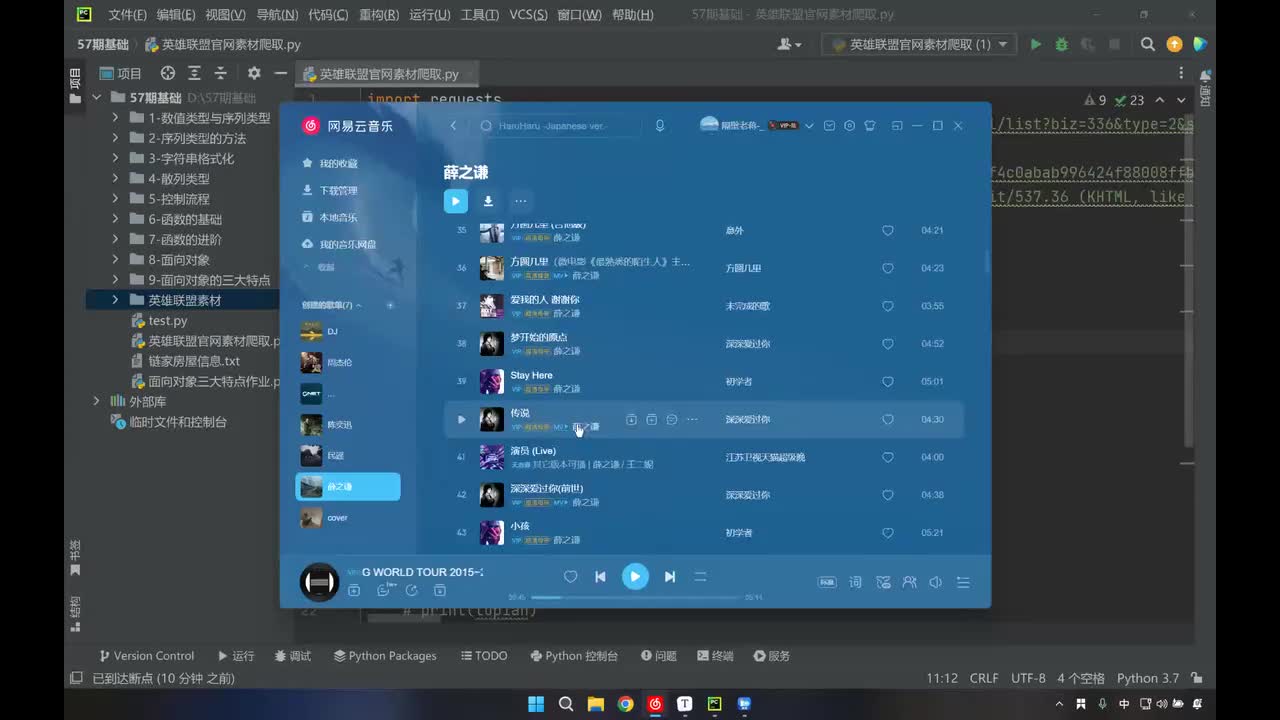Open the sound quality badge in player bar
This screenshot has height=720, width=1280.
(x=827, y=582)
